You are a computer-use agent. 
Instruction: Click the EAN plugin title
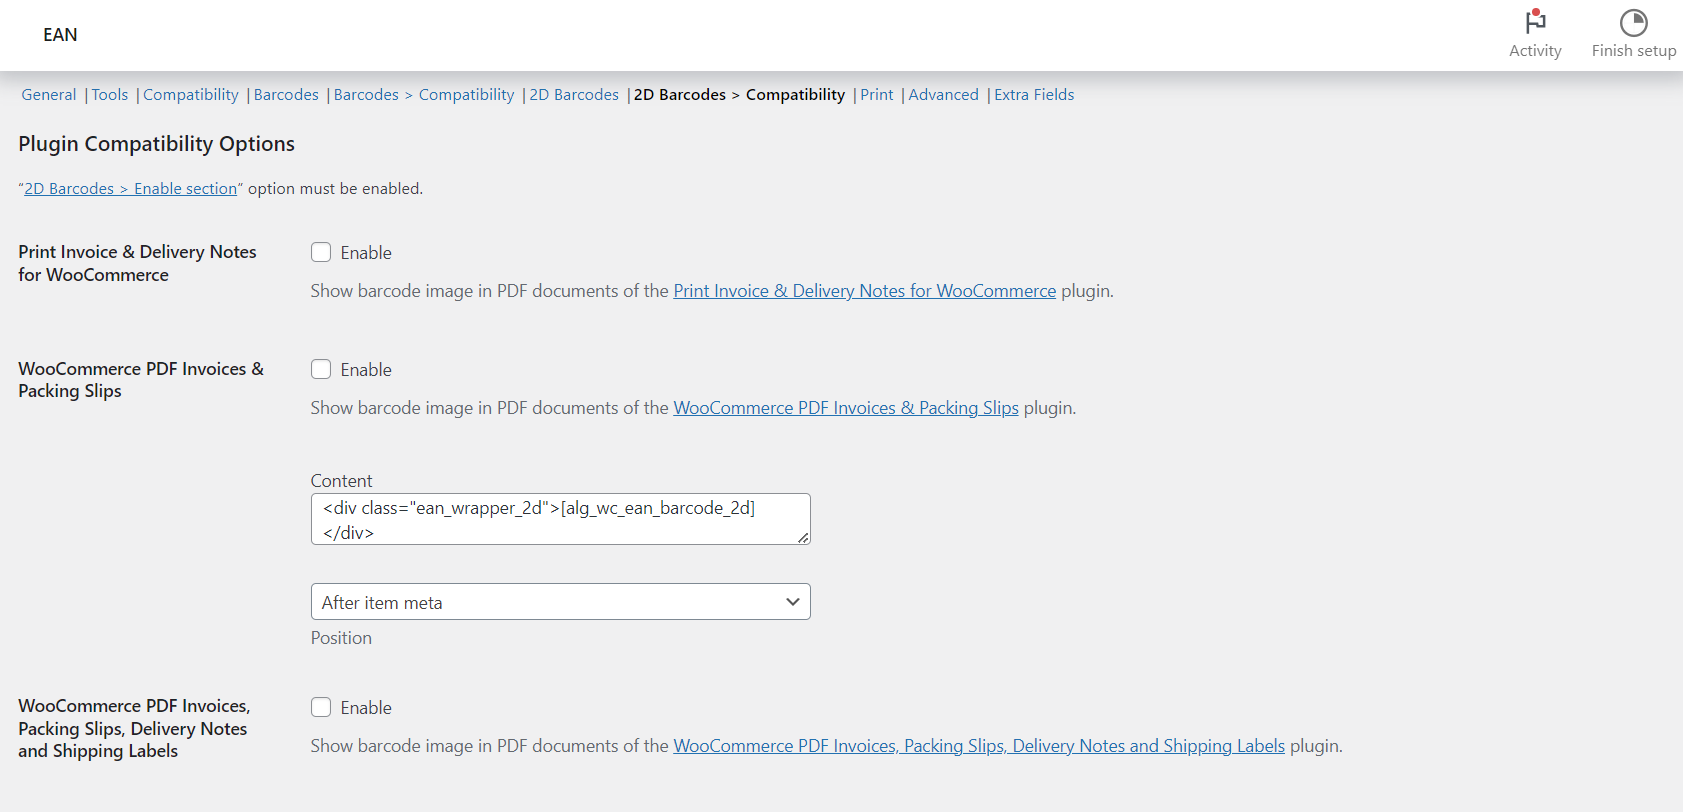[60, 35]
